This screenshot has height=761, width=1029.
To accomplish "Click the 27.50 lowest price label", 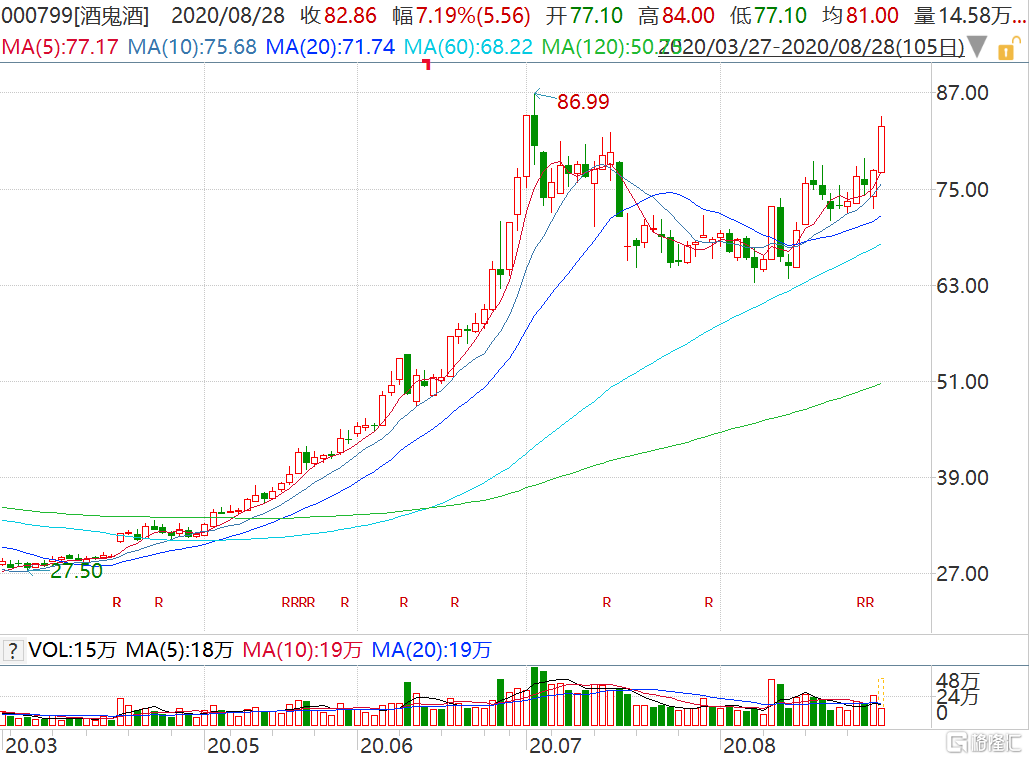I will [76, 571].
